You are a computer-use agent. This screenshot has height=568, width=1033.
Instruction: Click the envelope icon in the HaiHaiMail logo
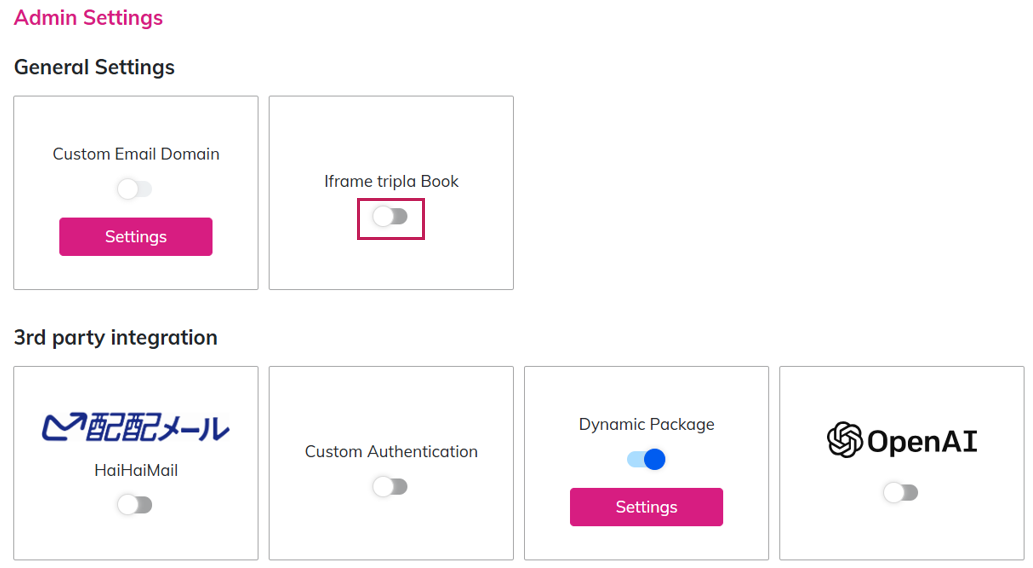point(60,428)
